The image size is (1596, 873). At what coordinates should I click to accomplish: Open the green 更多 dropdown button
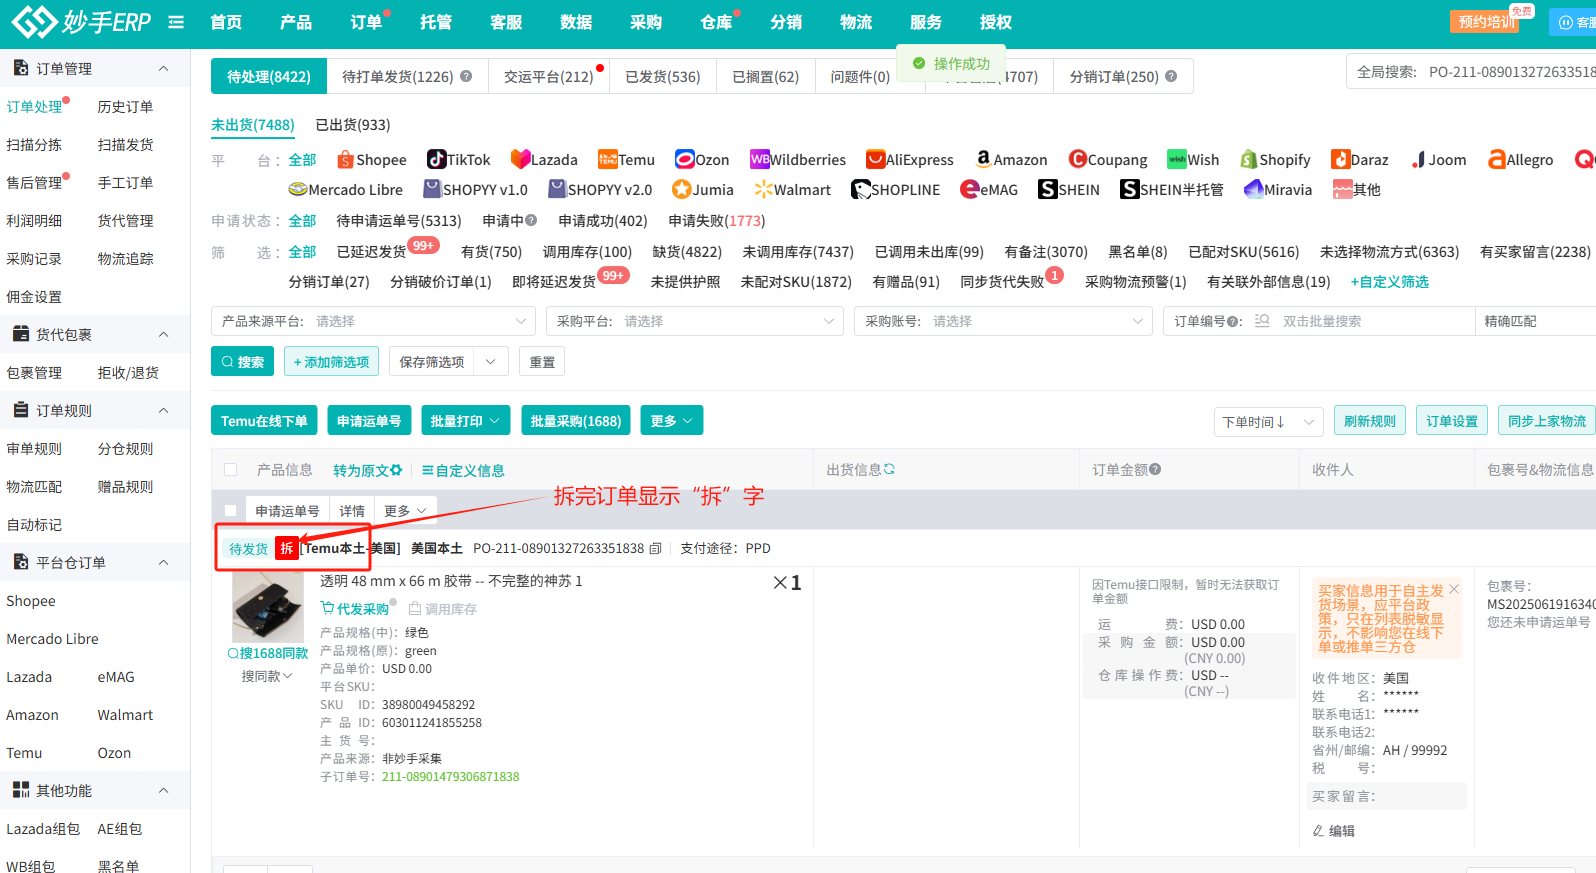click(671, 421)
